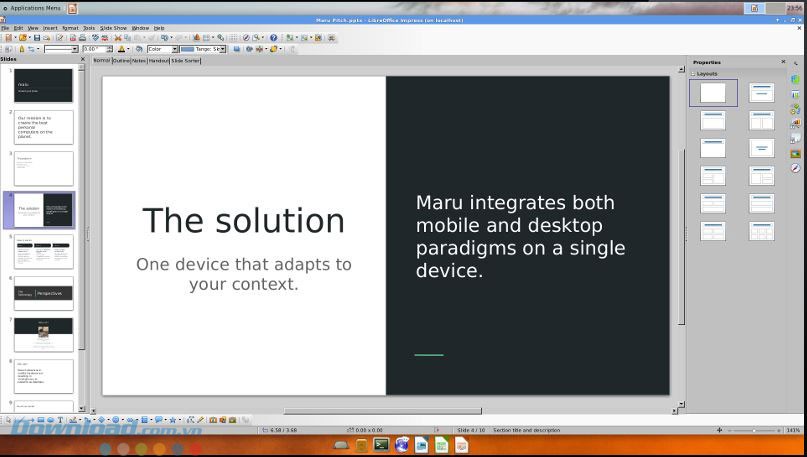This screenshot has width=807, height=457.
Task: Select the Text tool in drawing toolbar
Action: click(x=60, y=420)
